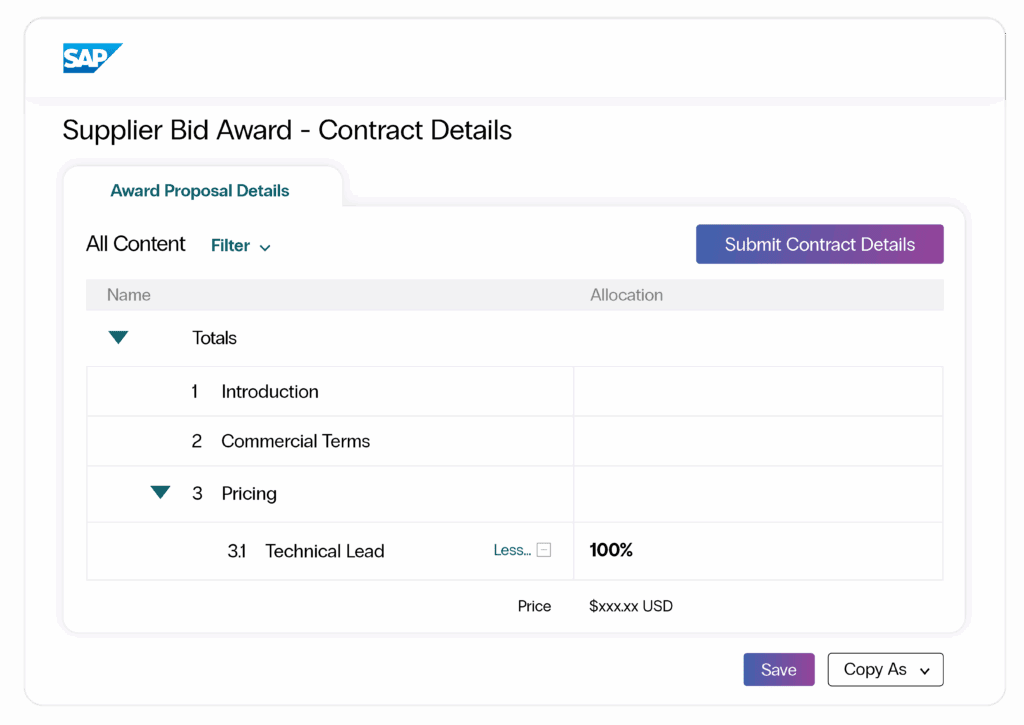Click the Totals label
The image size is (1024, 725).
pos(214,338)
